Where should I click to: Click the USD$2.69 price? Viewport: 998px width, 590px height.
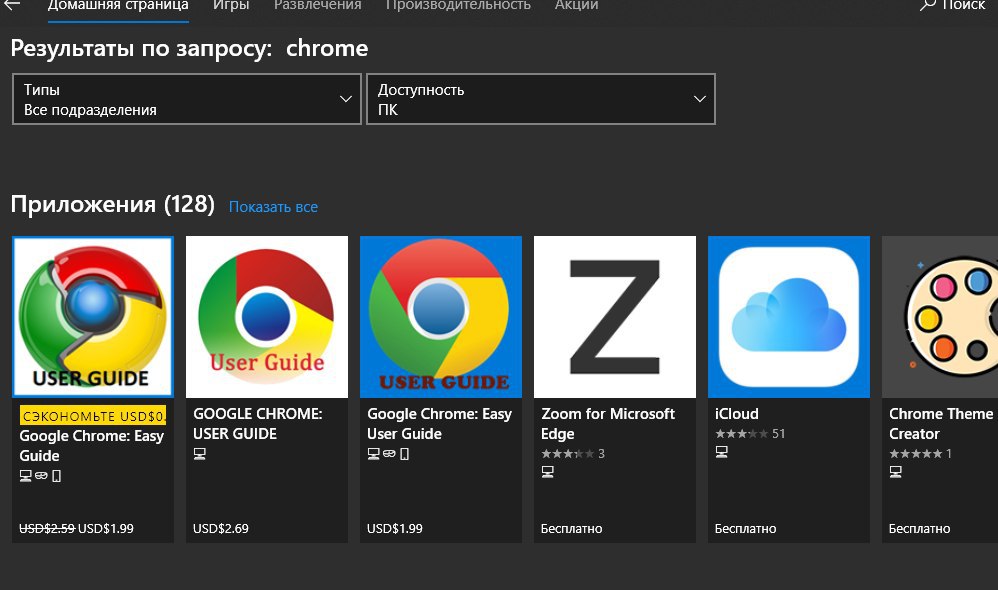click(221, 528)
